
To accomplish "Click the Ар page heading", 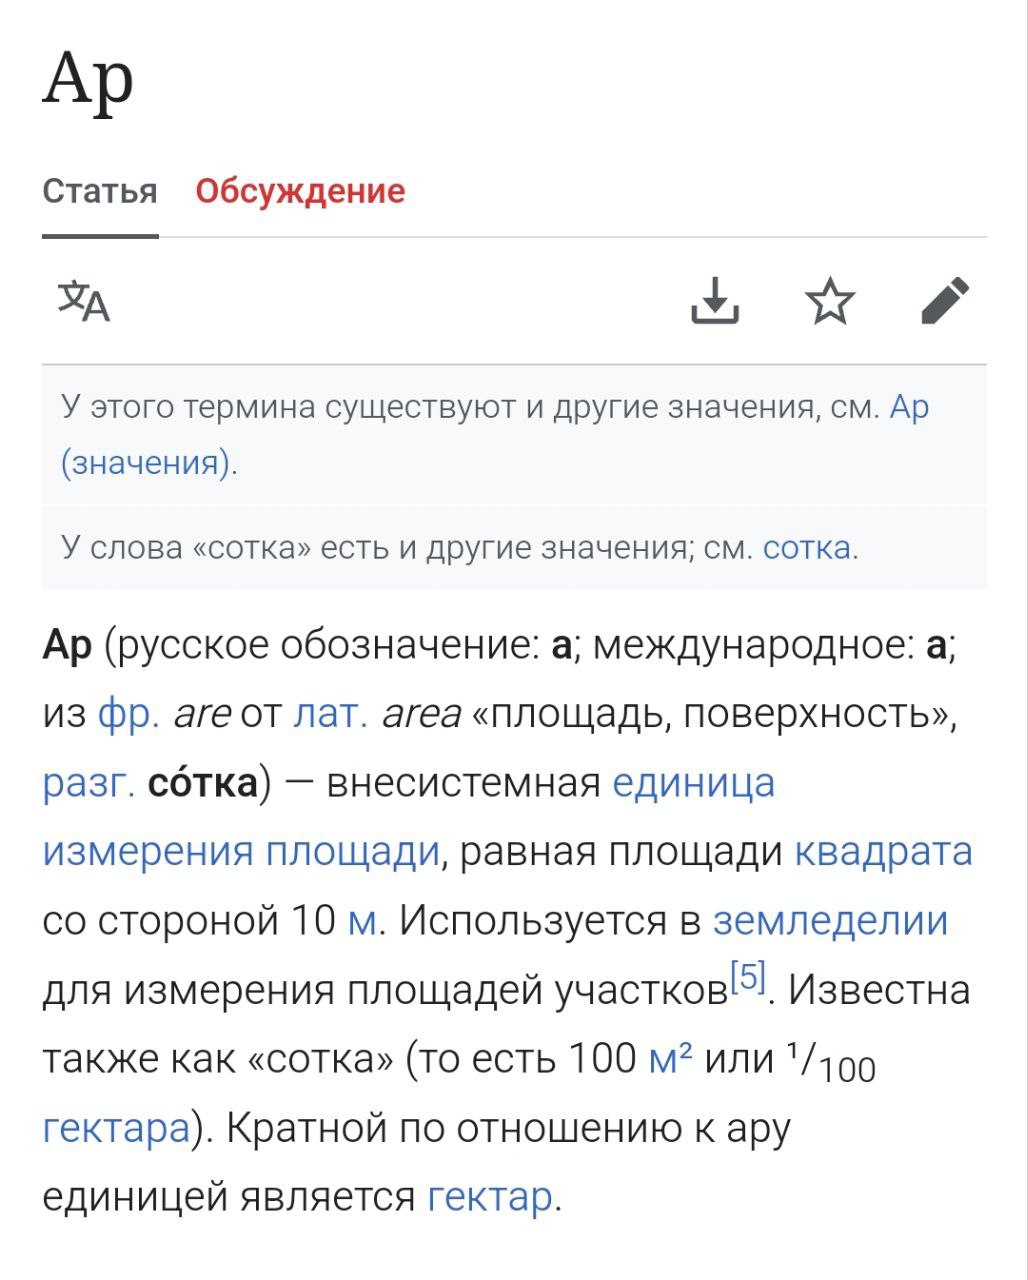I will click(88, 80).
